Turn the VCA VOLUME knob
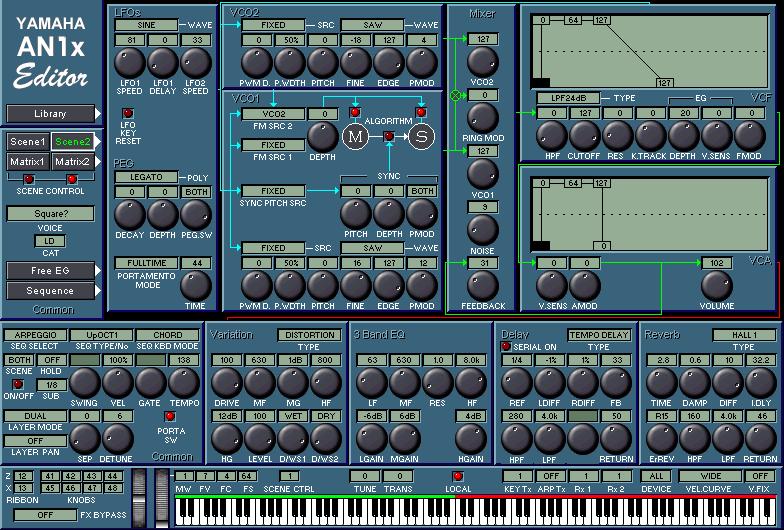Screen dimensions: 784x530 (716, 286)
